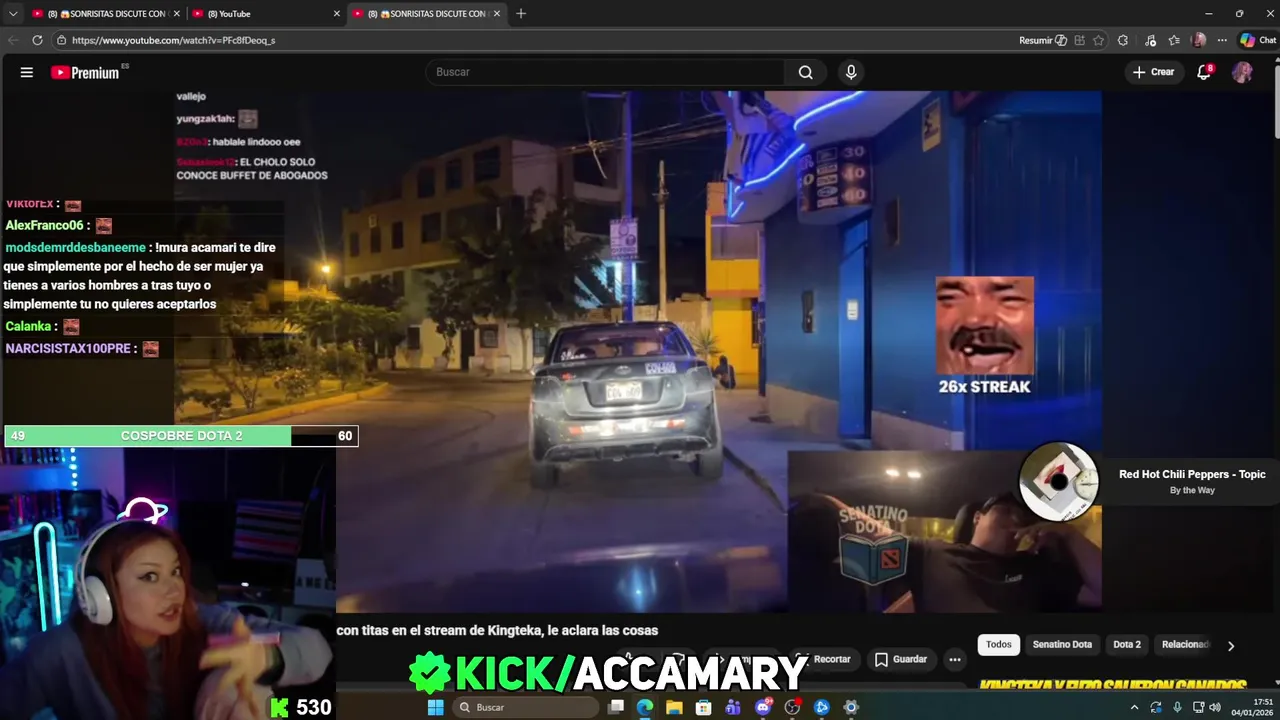
Task: Reload the page with the refresh icon
Action: [x=37, y=40]
